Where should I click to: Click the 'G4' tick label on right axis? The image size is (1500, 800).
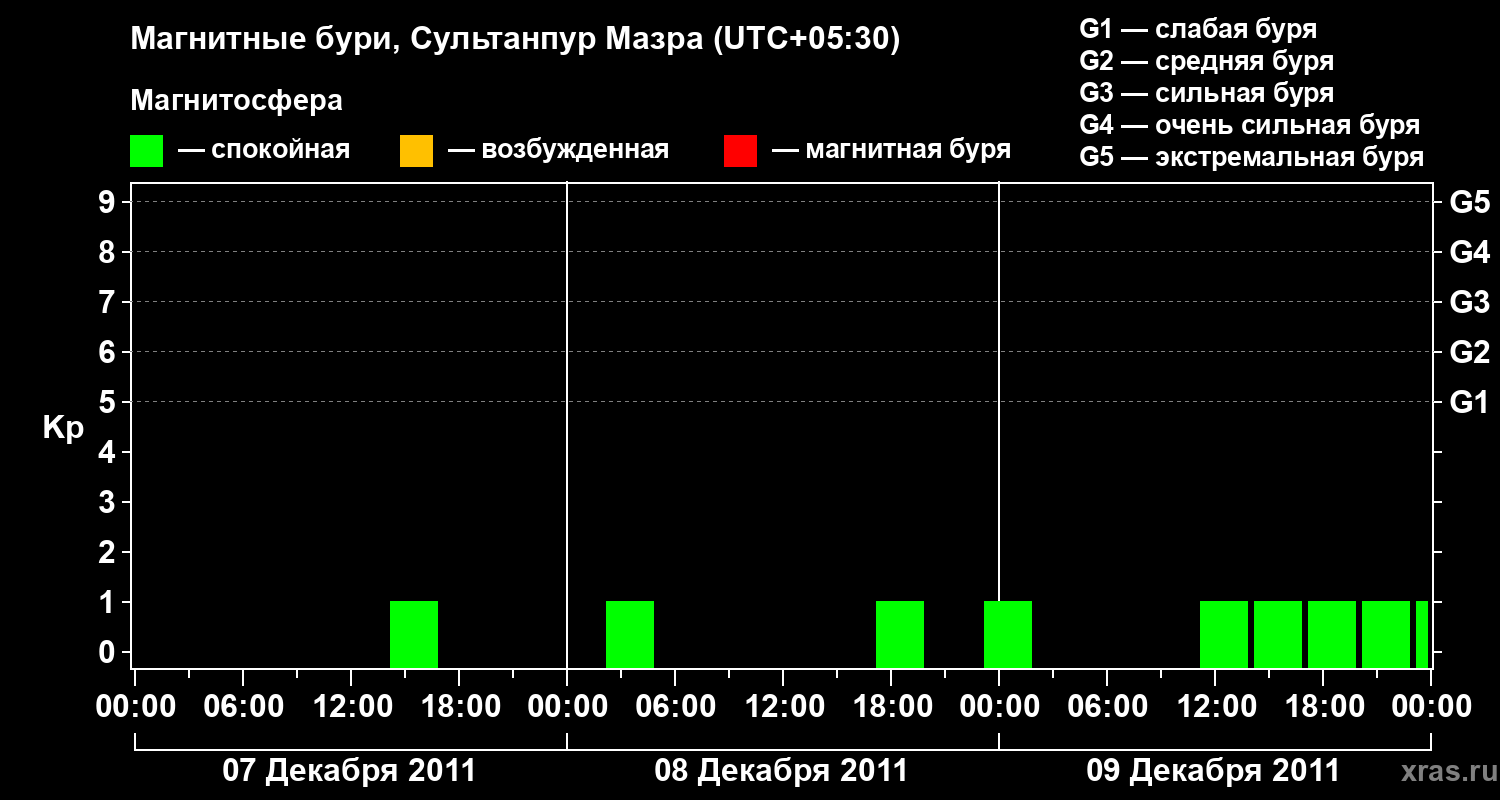pos(1470,252)
